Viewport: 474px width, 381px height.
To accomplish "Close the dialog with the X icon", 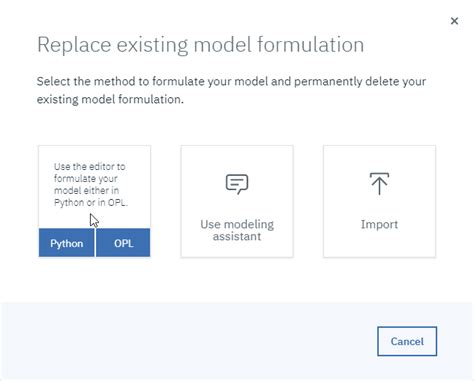I will (454, 21).
